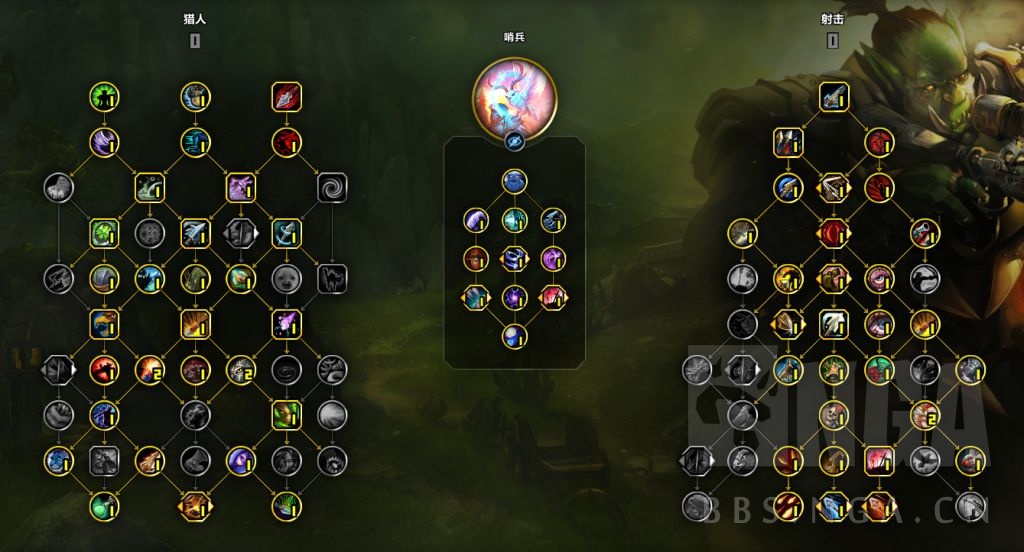Click the points counter under 猎人
This screenshot has height=552, width=1024.
195,41
